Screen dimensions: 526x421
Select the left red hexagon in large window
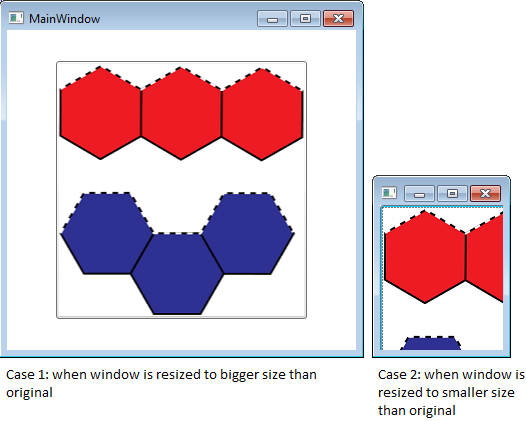point(100,113)
